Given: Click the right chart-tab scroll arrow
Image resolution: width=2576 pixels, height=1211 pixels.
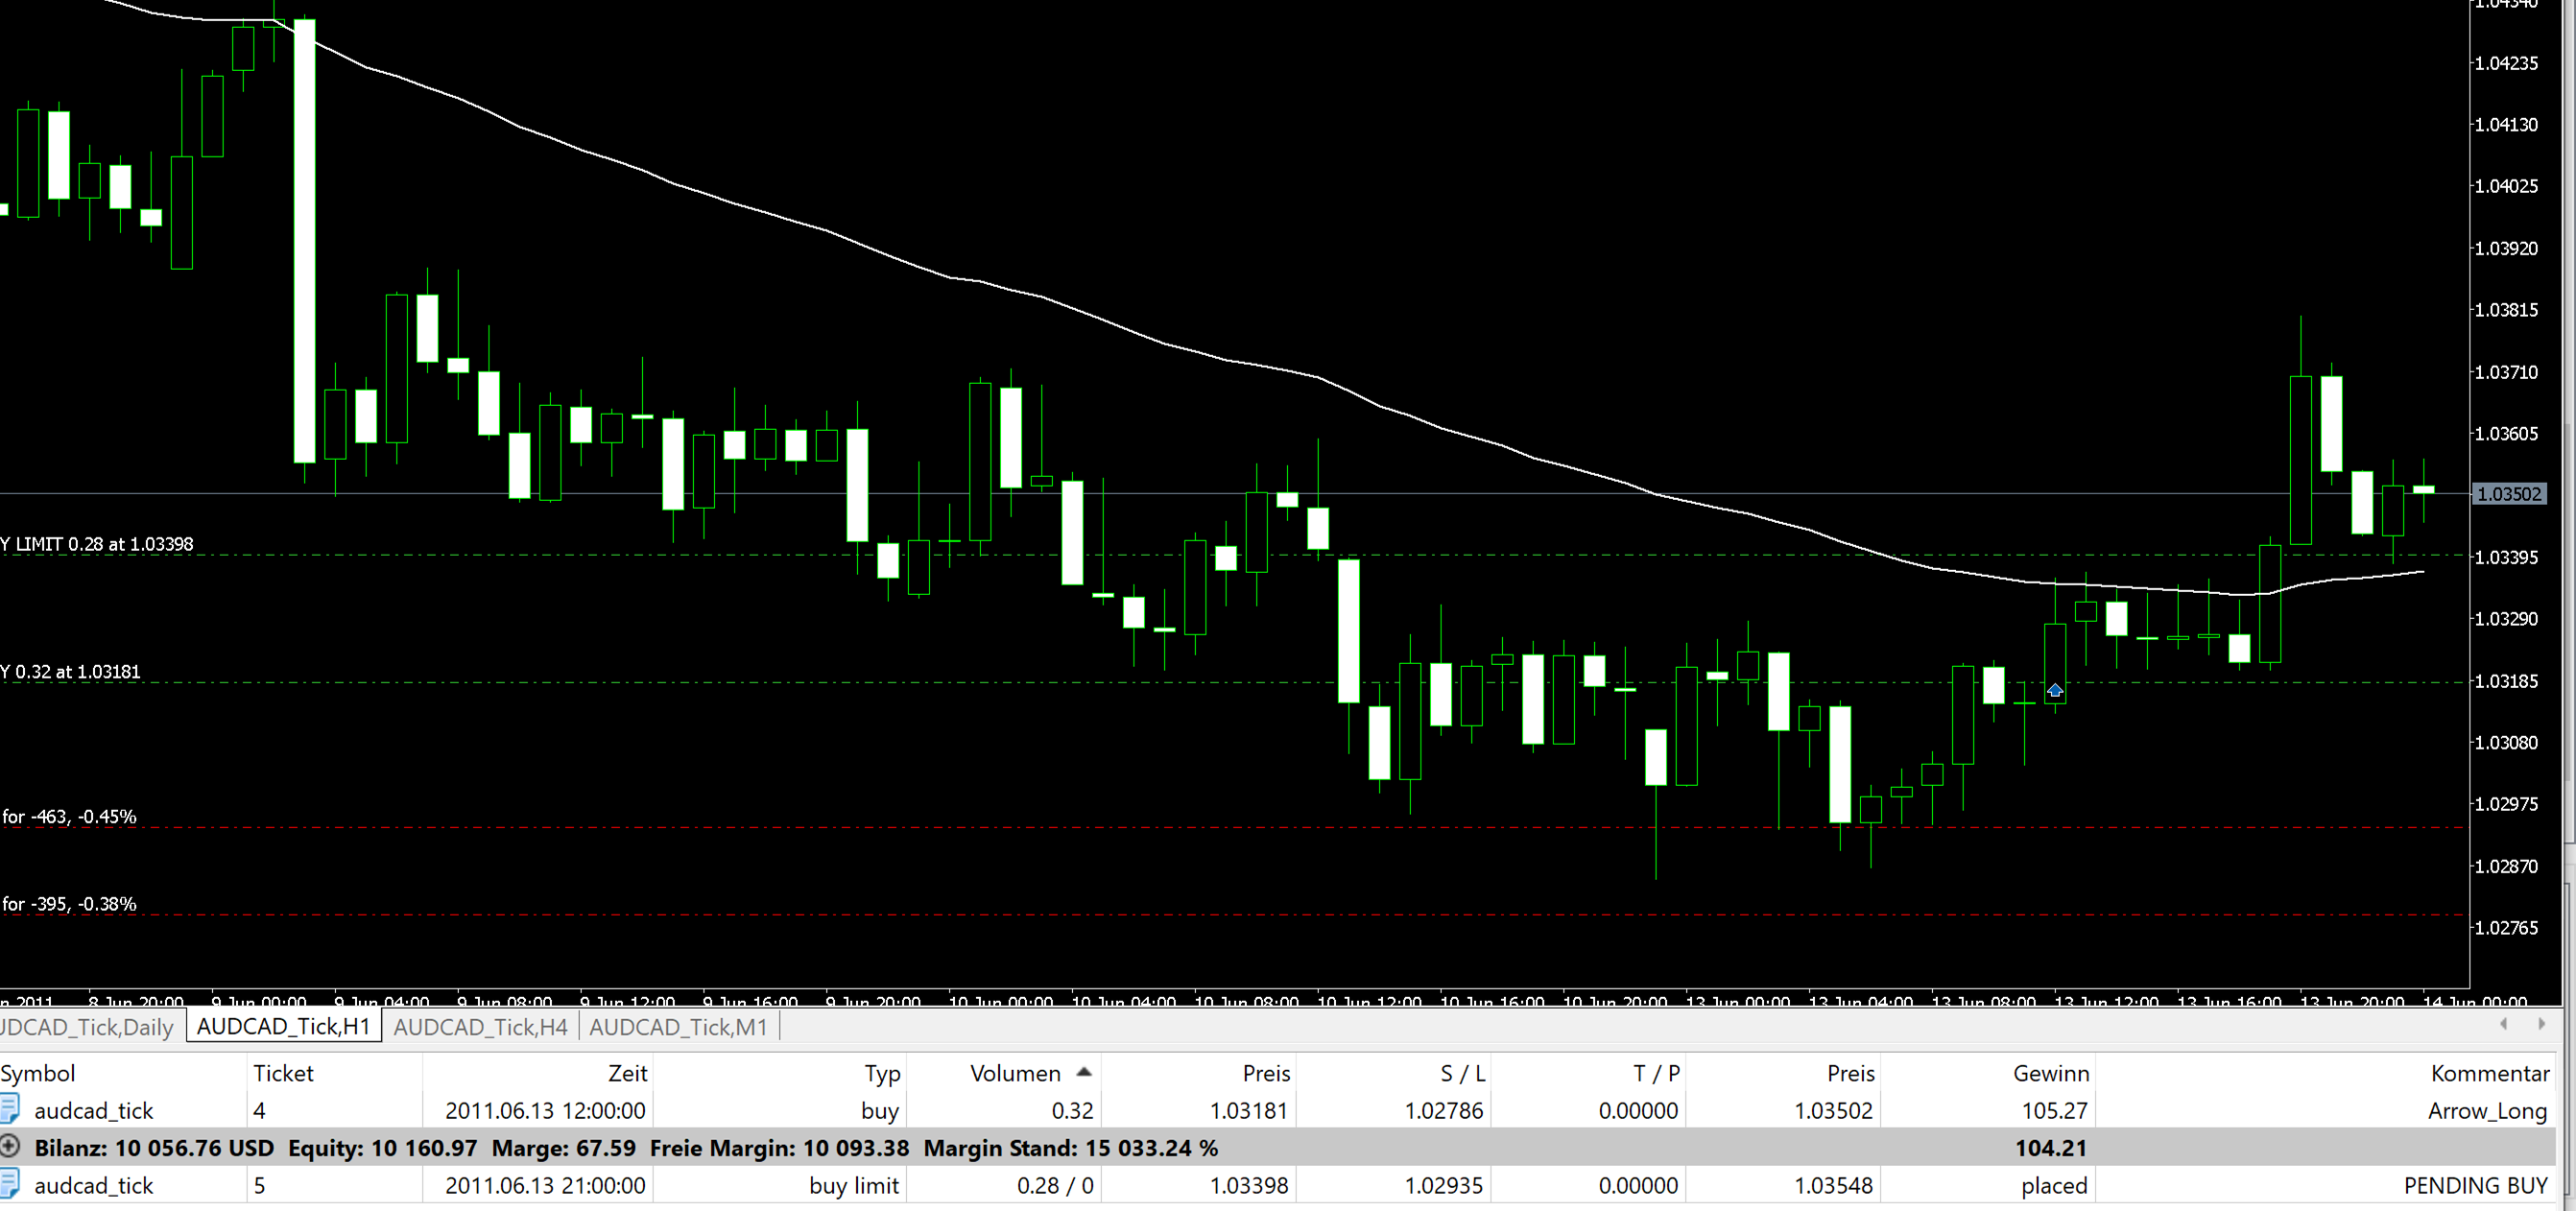Looking at the screenshot, I should click(2541, 1024).
